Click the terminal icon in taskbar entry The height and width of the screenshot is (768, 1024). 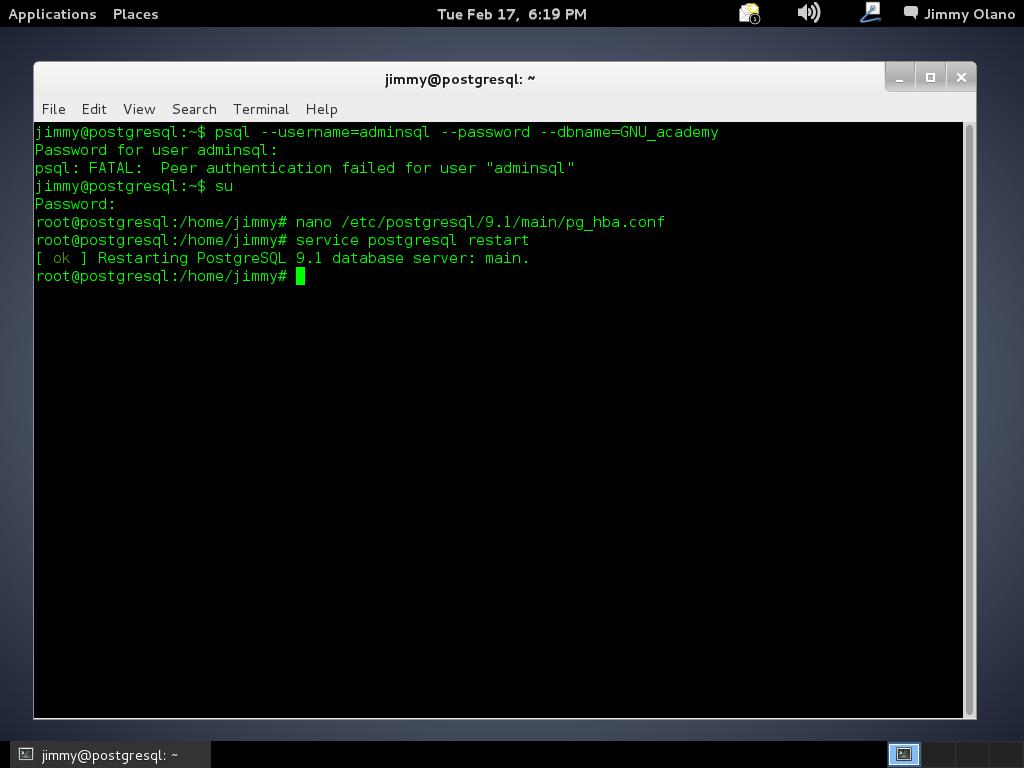(27, 755)
